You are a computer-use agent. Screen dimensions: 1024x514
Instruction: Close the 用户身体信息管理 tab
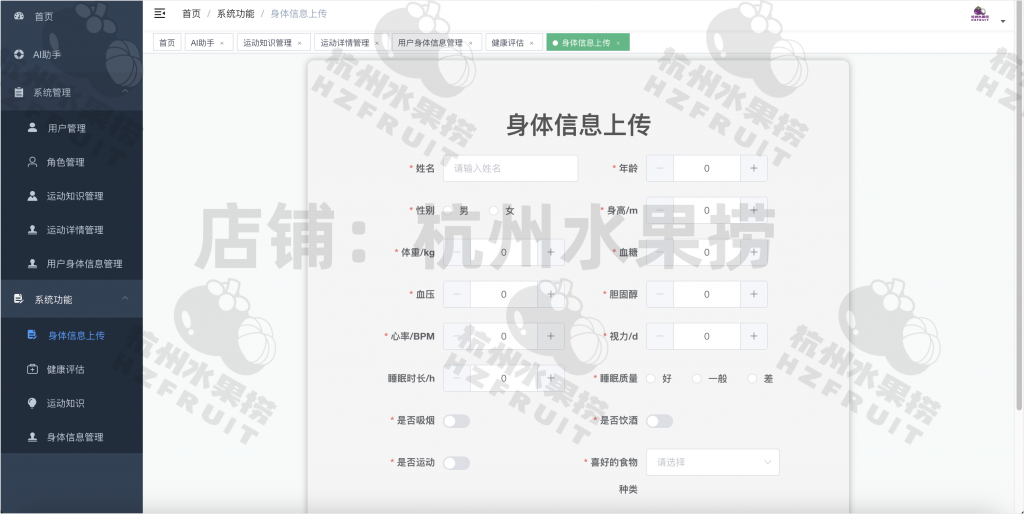click(470, 43)
